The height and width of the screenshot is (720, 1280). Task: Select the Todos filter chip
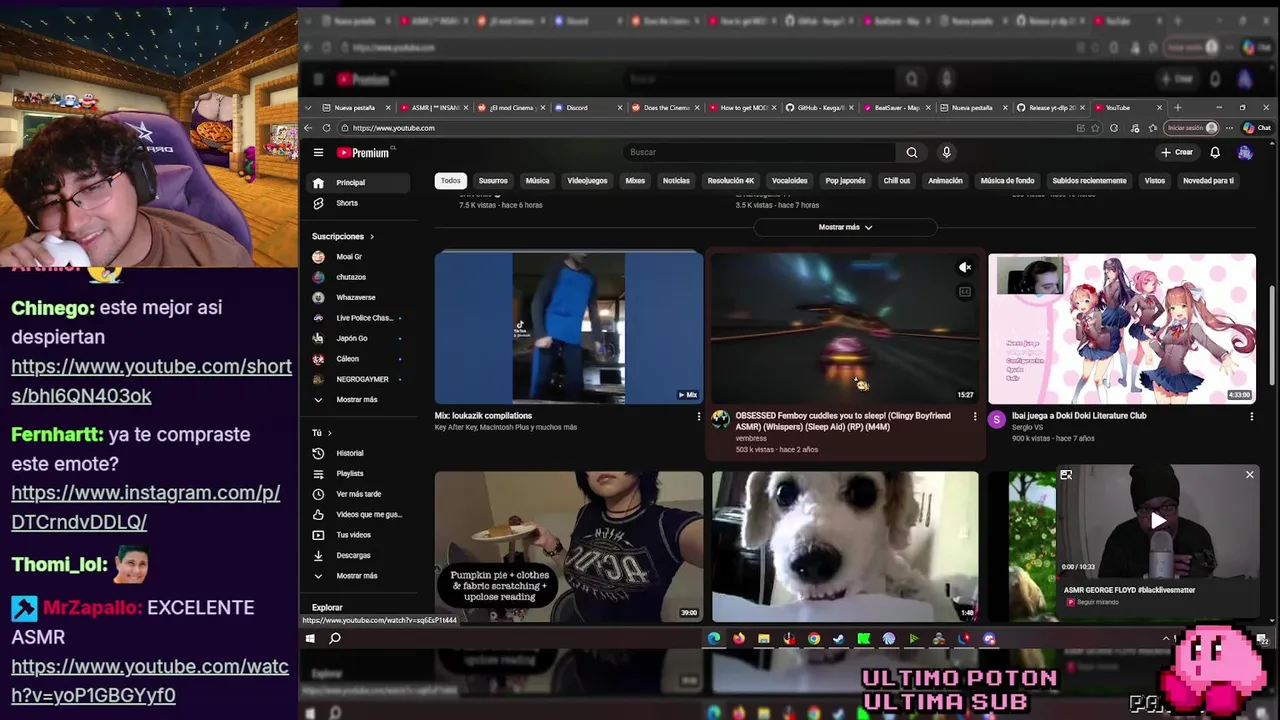pos(450,181)
